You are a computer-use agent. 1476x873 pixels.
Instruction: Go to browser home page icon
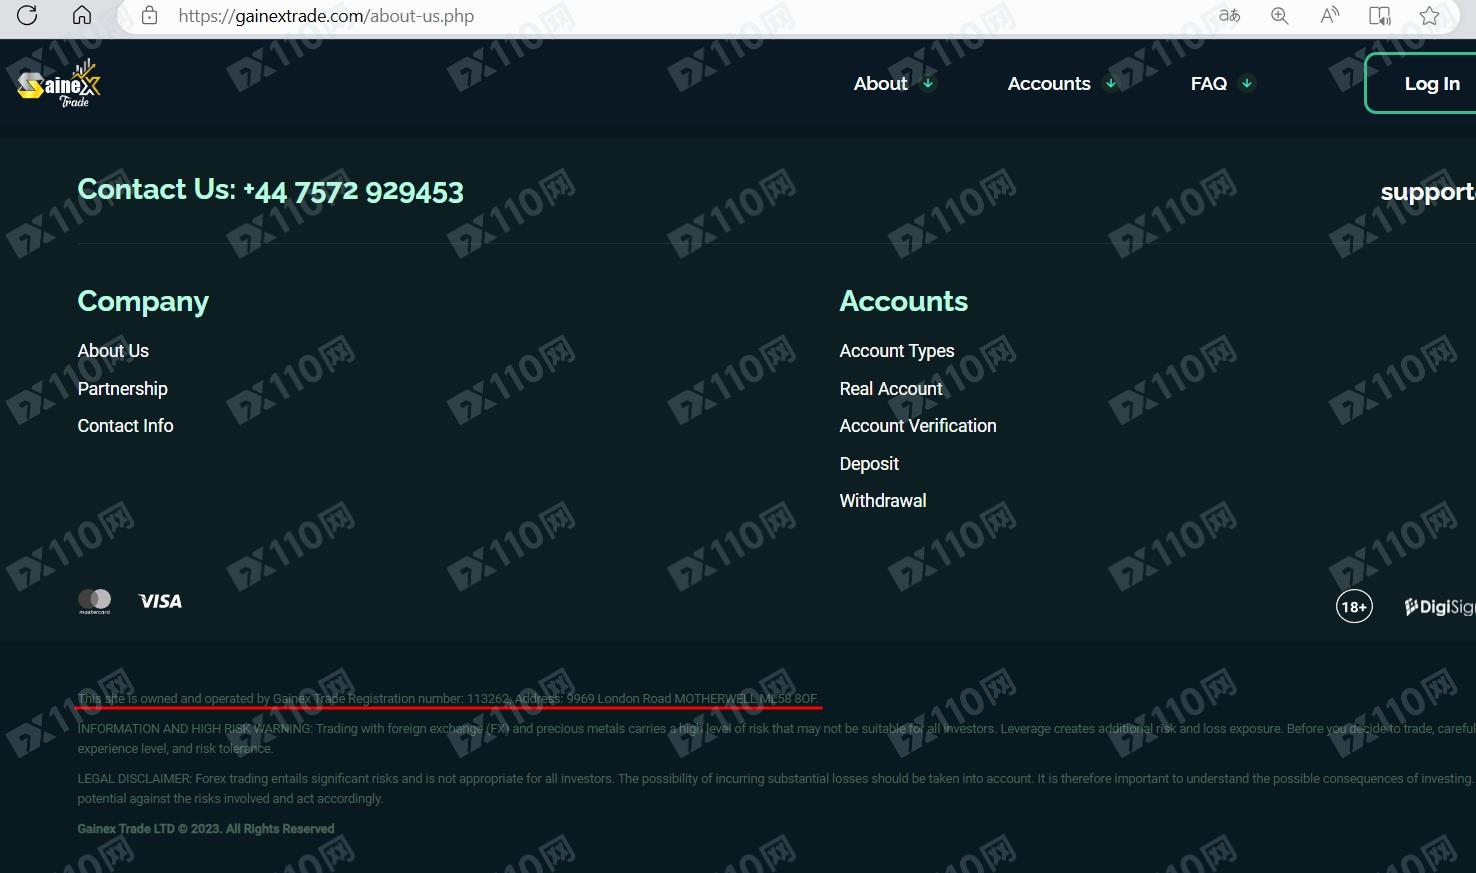tap(82, 15)
